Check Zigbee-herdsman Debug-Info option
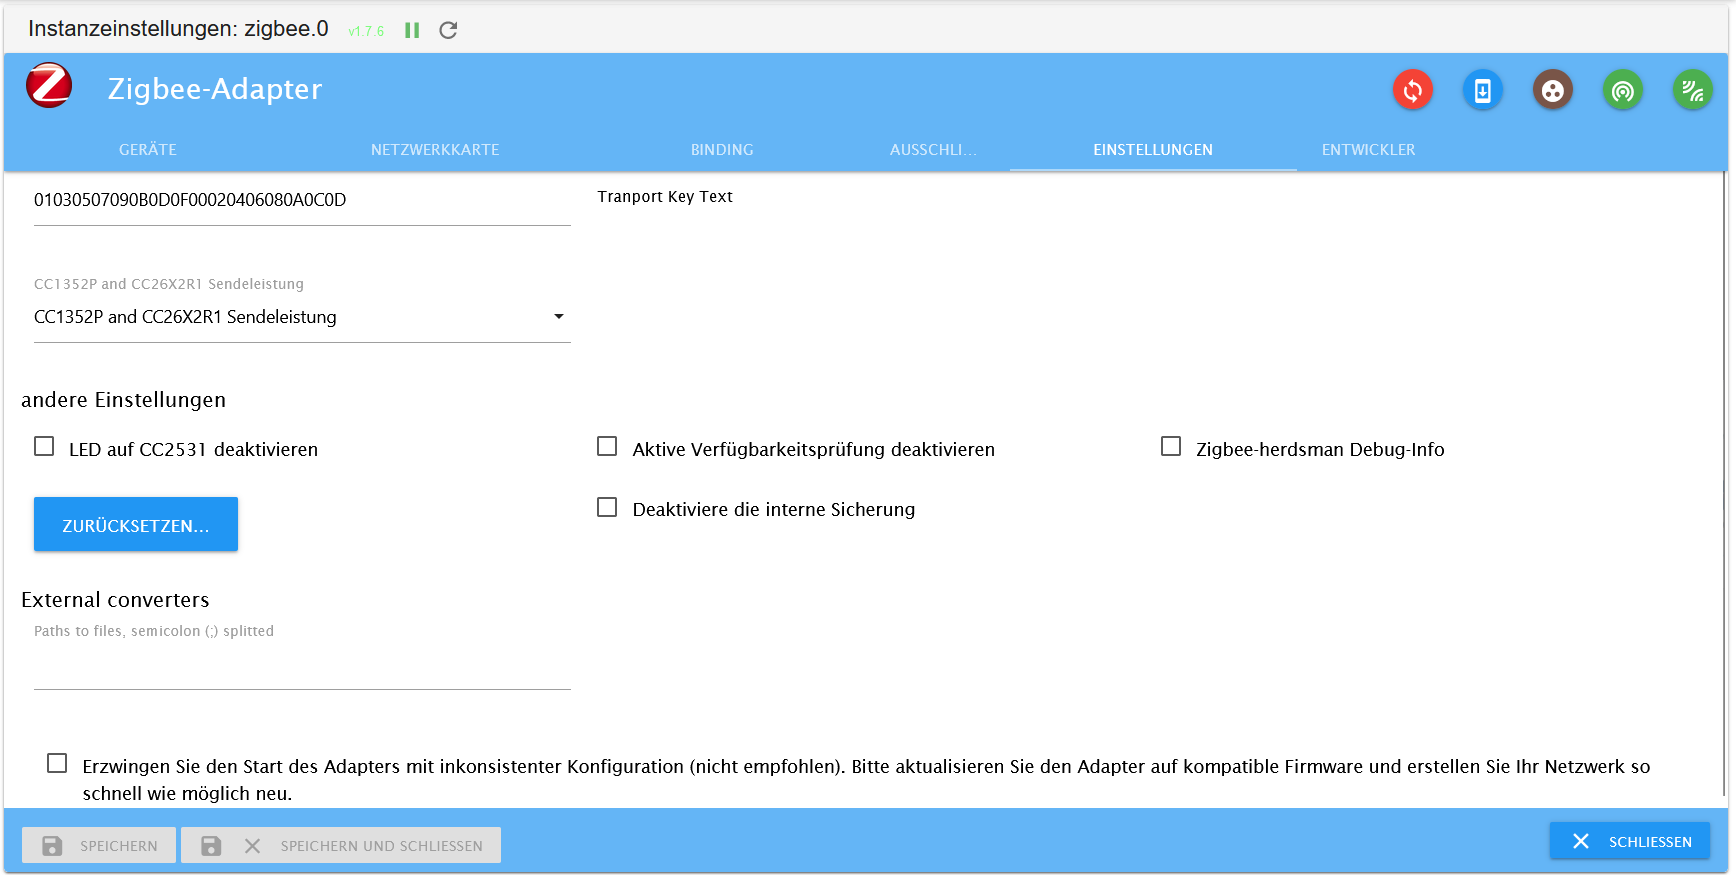The width and height of the screenshot is (1736, 875). click(x=1171, y=446)
